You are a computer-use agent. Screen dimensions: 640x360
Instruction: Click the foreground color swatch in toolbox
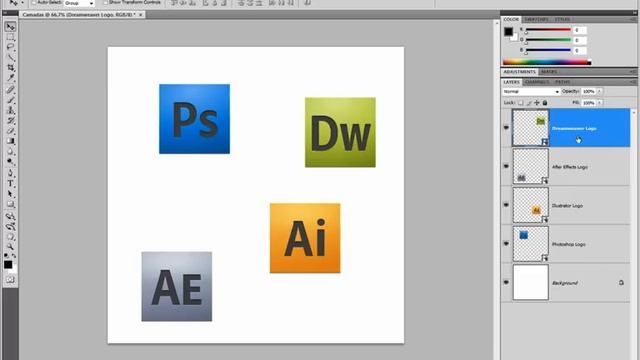8,264
